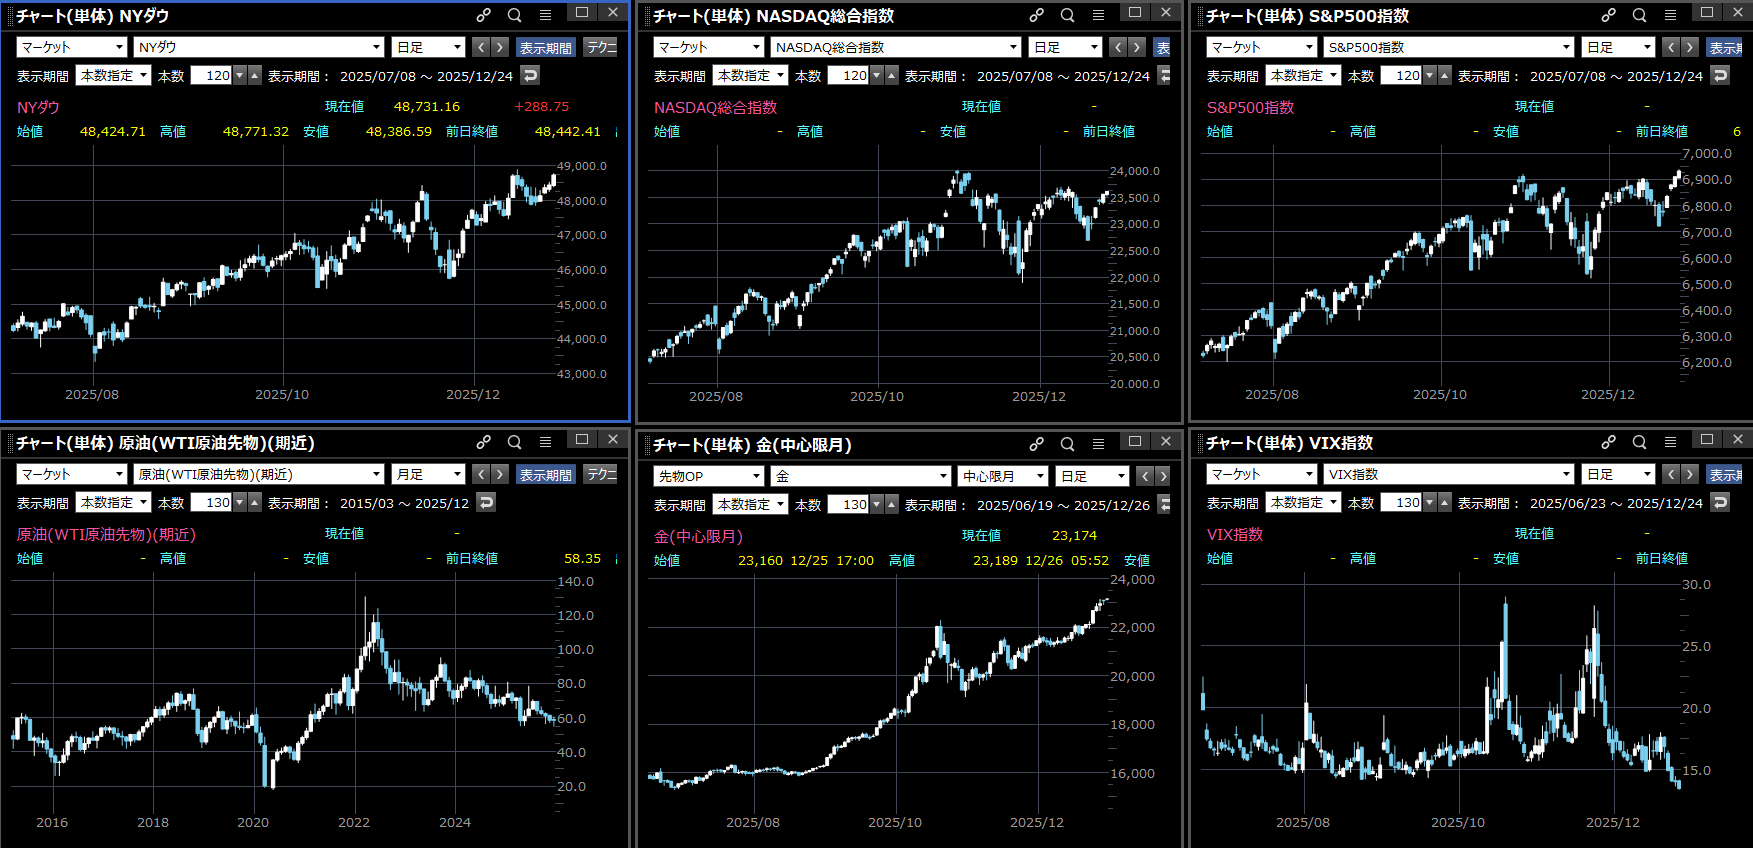Viewport: 1753px width, 848px height.
Task: Open the hamburger menu in S&P500指数 chart header
Action: point(1670,15)
